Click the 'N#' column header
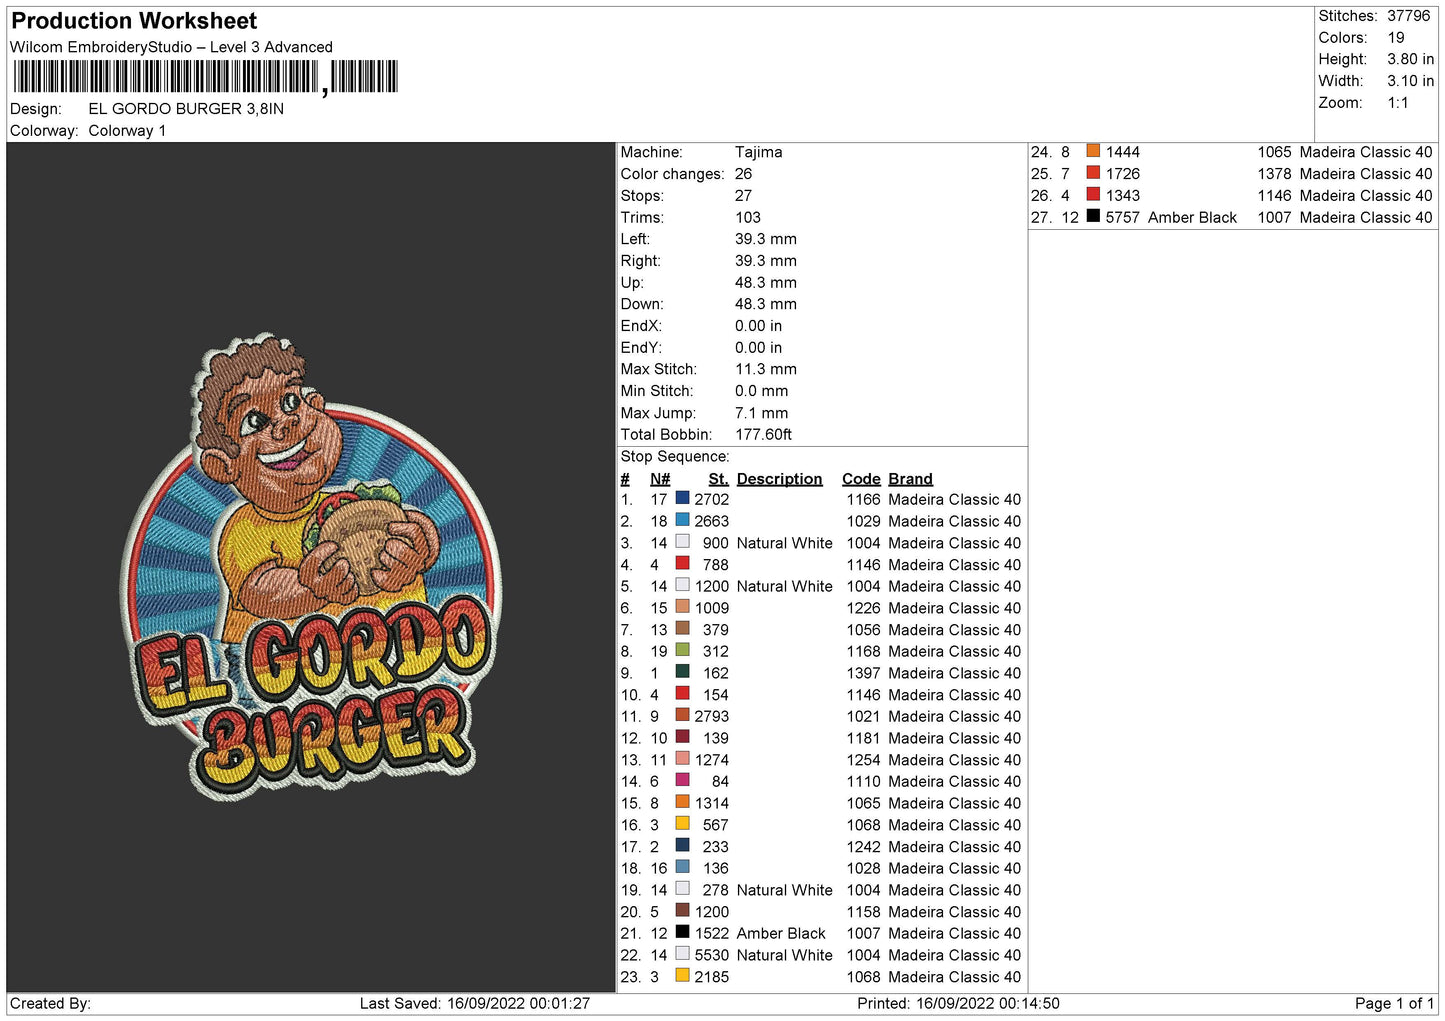1445x1021 pixels. click(660, 479)
